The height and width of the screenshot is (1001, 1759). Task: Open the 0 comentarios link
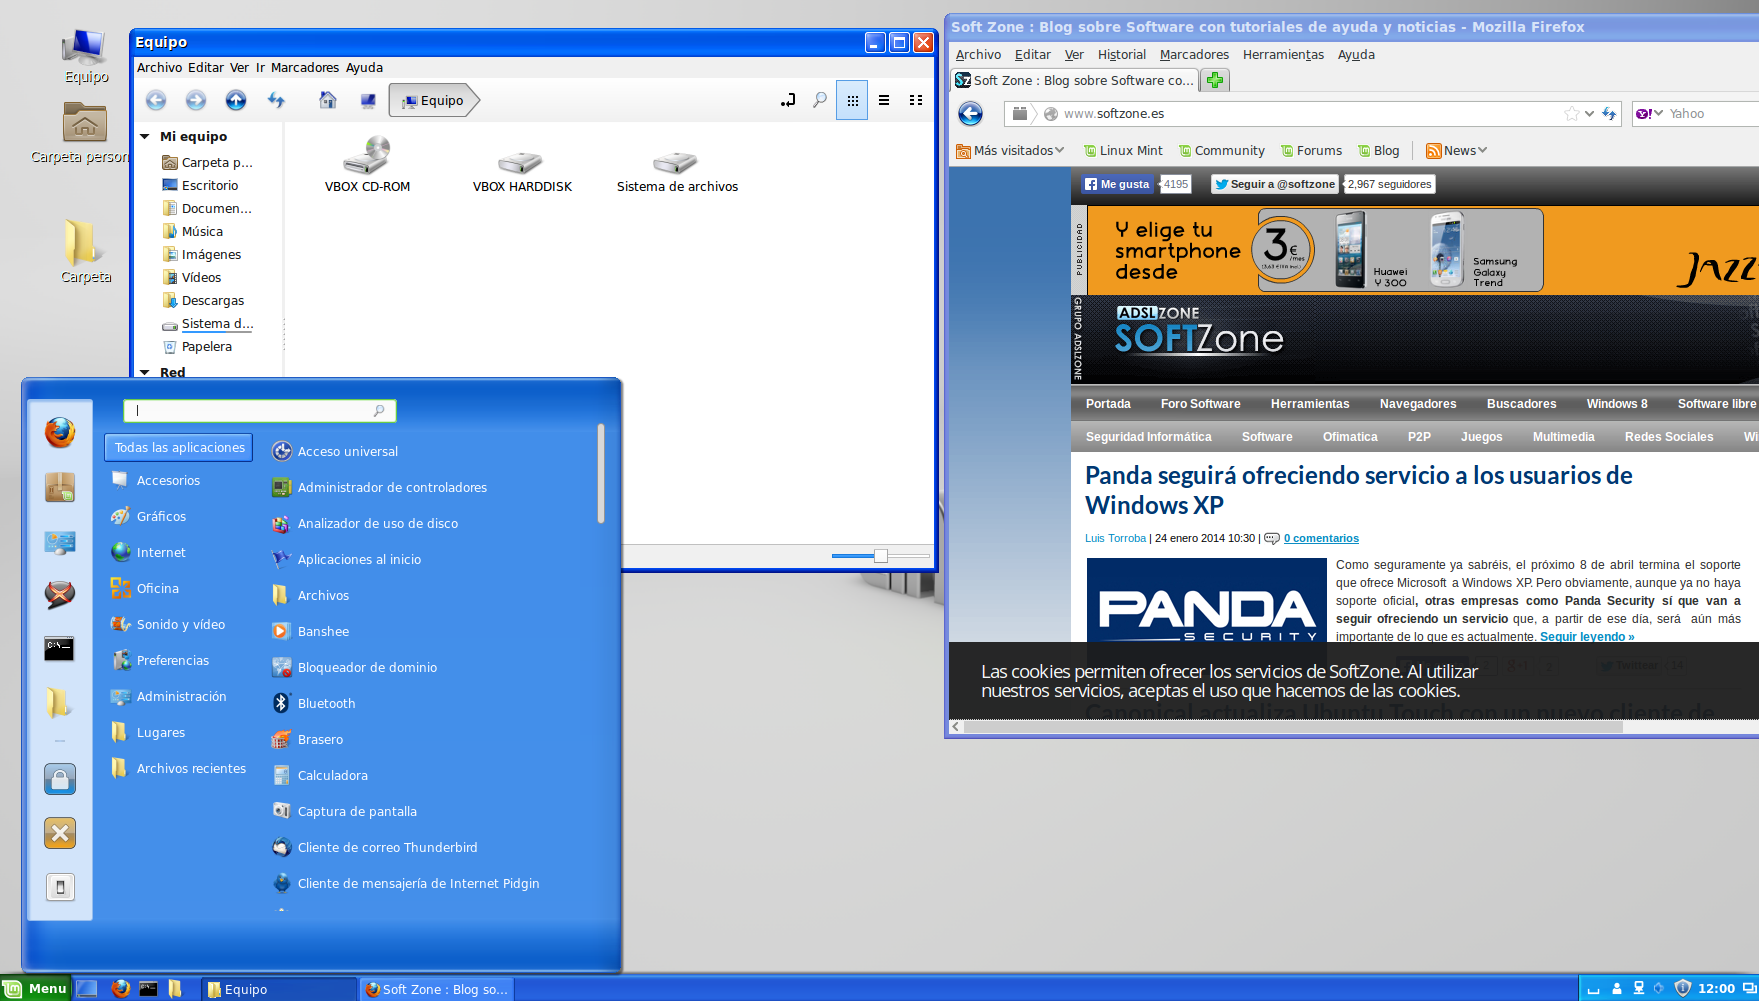[x=1321, y=538]
